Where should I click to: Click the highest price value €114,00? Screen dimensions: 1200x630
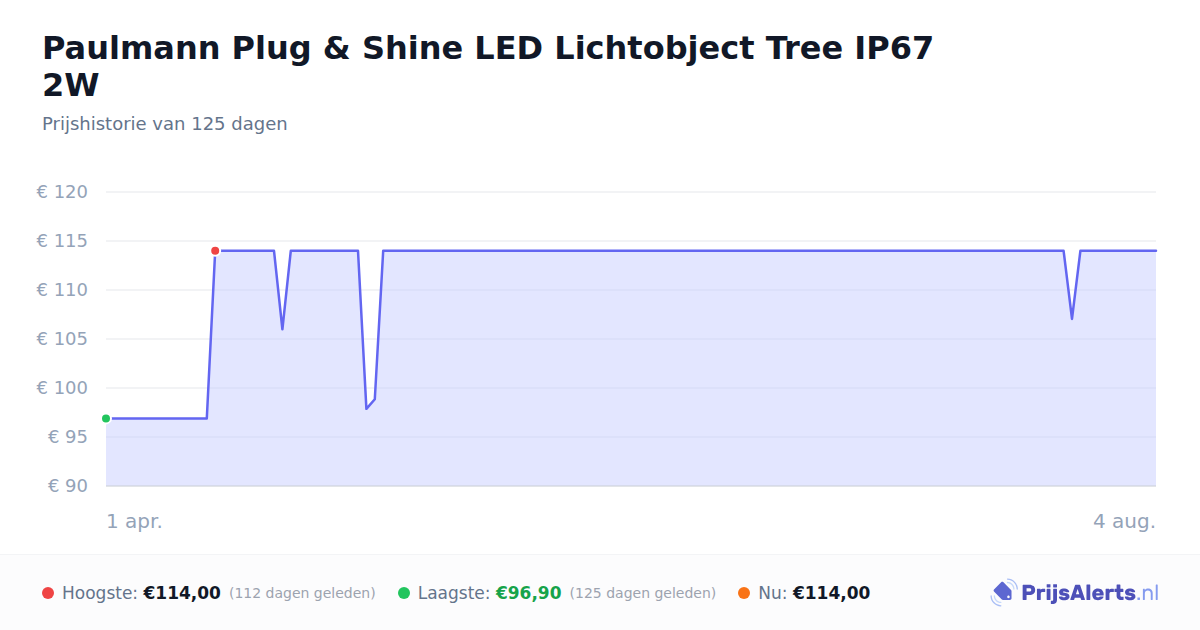[182, 593]
